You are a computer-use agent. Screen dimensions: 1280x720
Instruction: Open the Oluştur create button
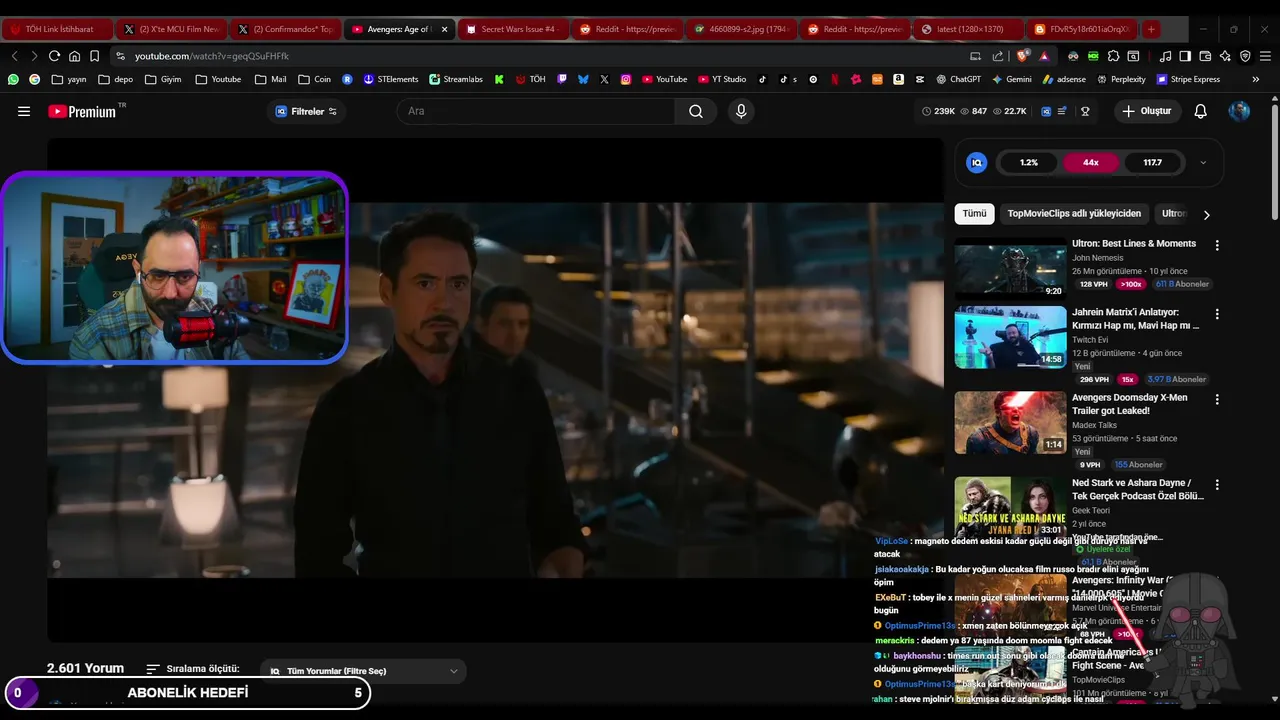tap(1147, 111)
